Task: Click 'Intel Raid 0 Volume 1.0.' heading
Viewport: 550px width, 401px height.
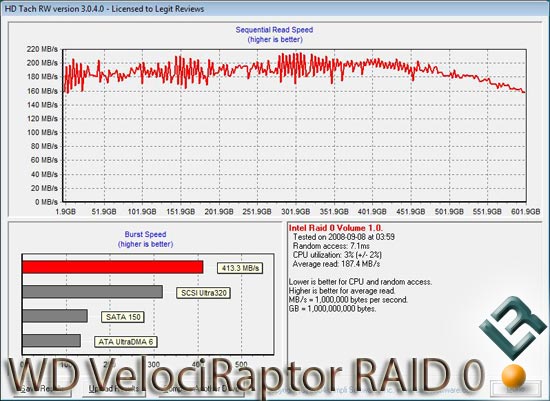Action: click(x=336, y=228)
